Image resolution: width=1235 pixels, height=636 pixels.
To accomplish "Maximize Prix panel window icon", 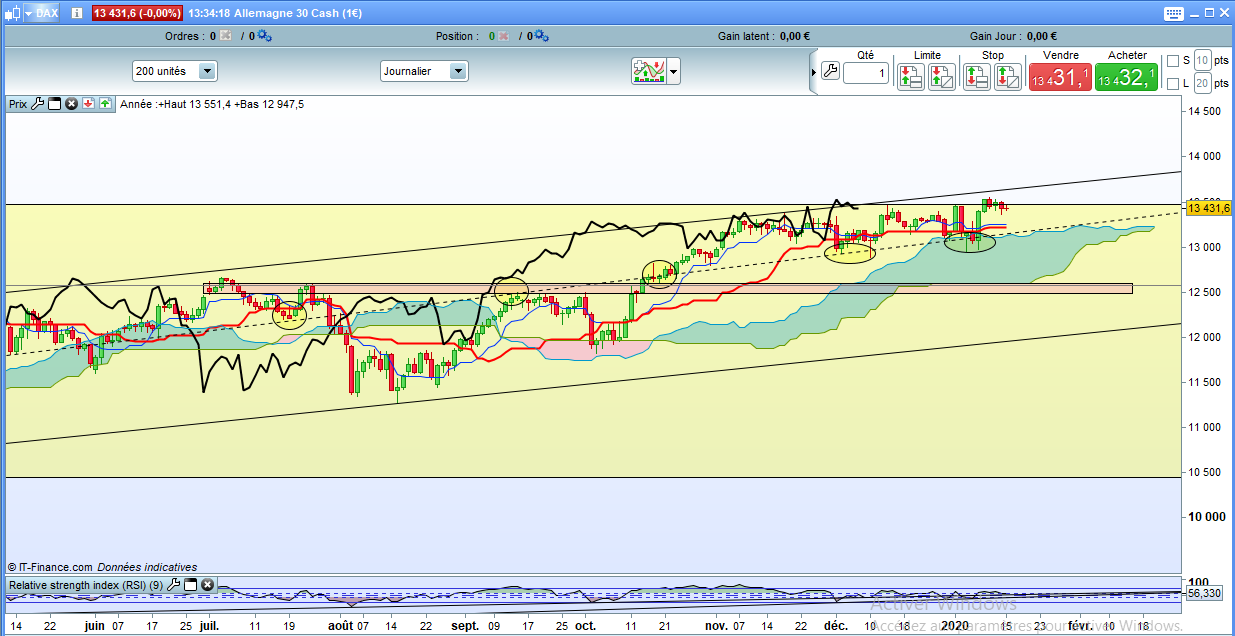I will [x=55, y=103].
